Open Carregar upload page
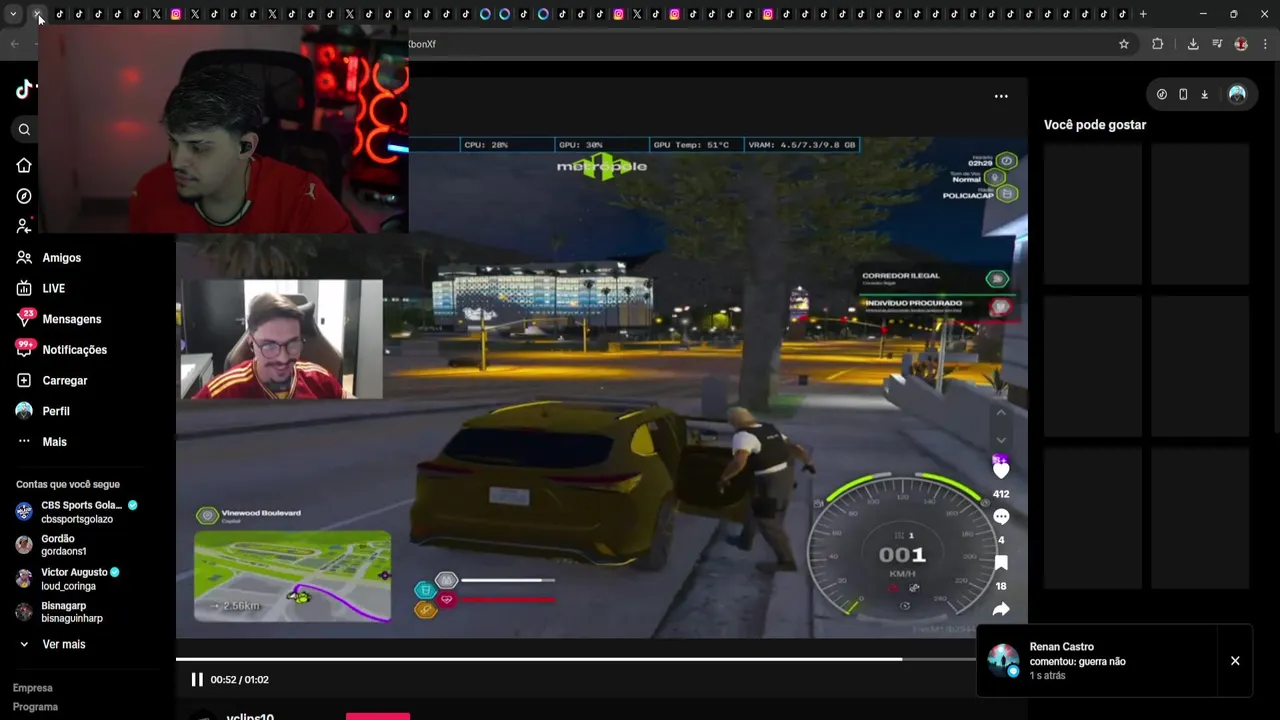 pyautogui.click(x=52, y=381)
